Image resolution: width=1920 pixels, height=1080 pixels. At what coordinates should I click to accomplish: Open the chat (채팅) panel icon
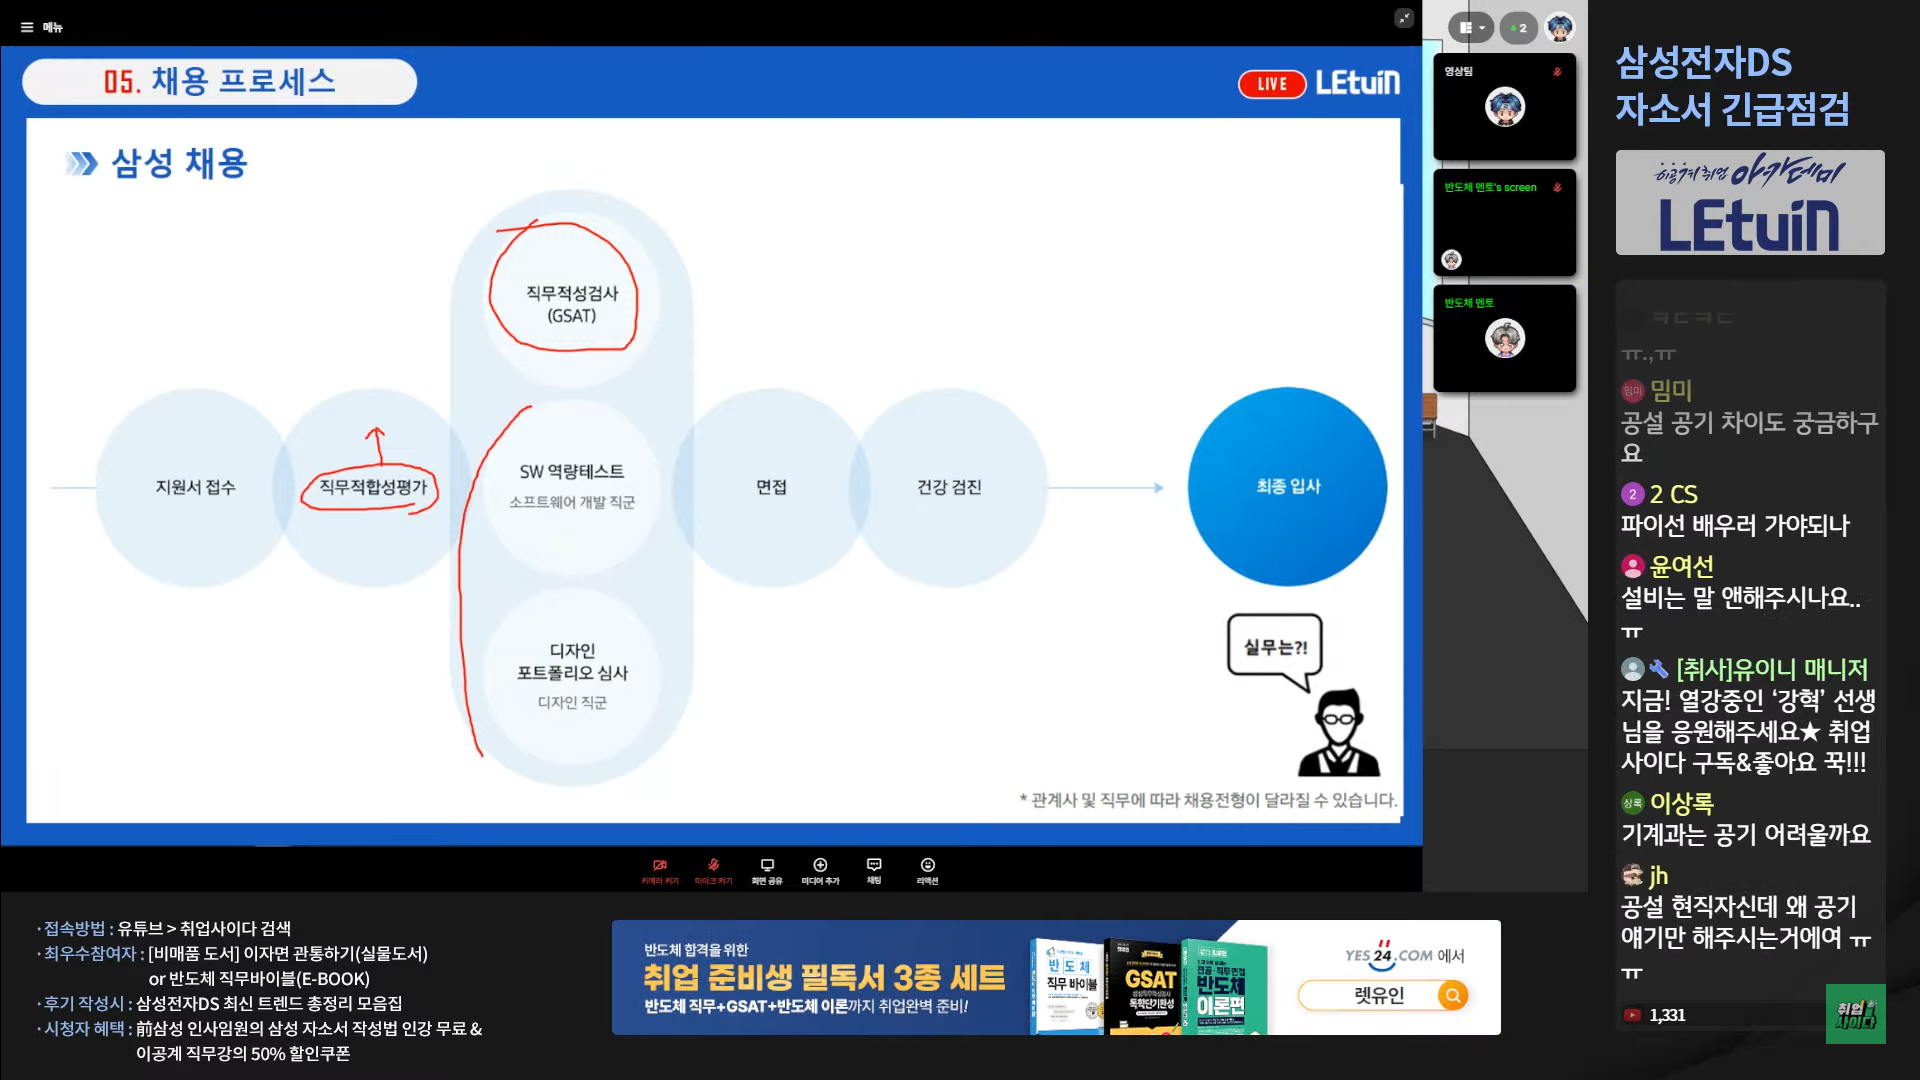point(874,868)
